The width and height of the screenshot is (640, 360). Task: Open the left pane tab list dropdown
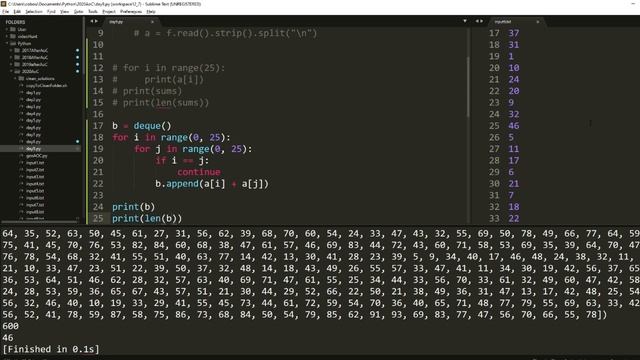point(465,21)
